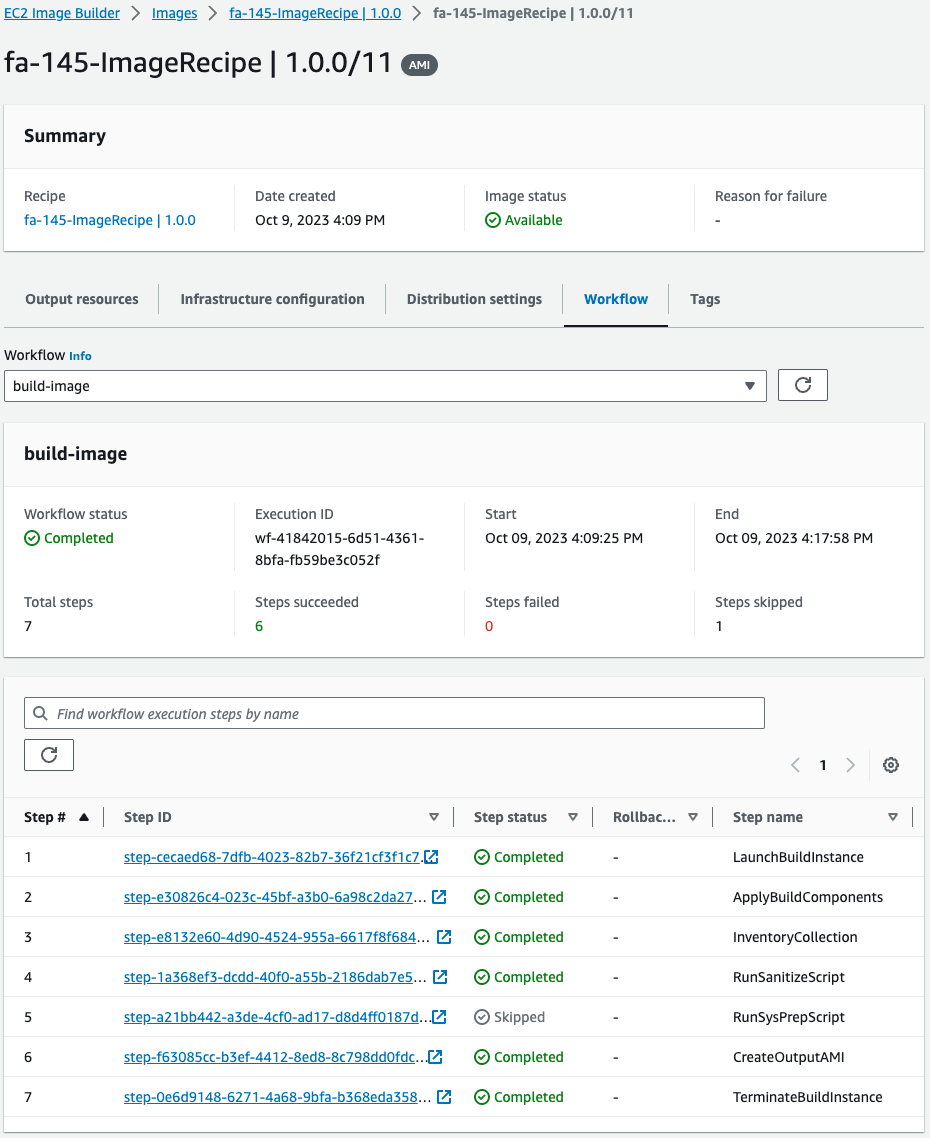Image resolution: width=930 pixels, height=1138 pixels.
Task: Refresh the workflow execution steps table
Action: [48, 754]
